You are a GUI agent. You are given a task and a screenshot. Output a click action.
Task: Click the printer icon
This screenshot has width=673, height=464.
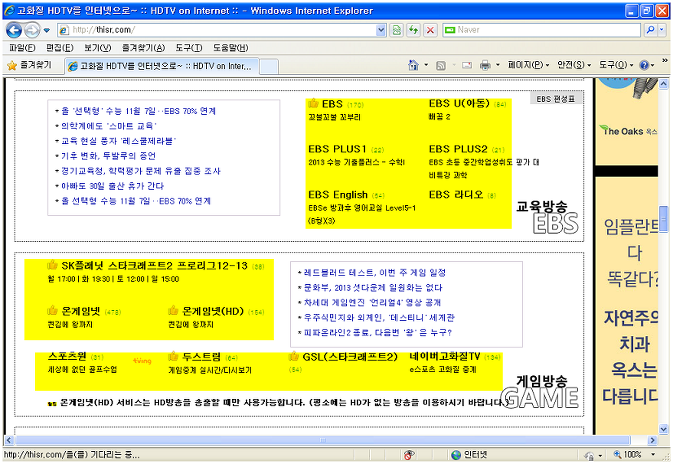[485, 66]
